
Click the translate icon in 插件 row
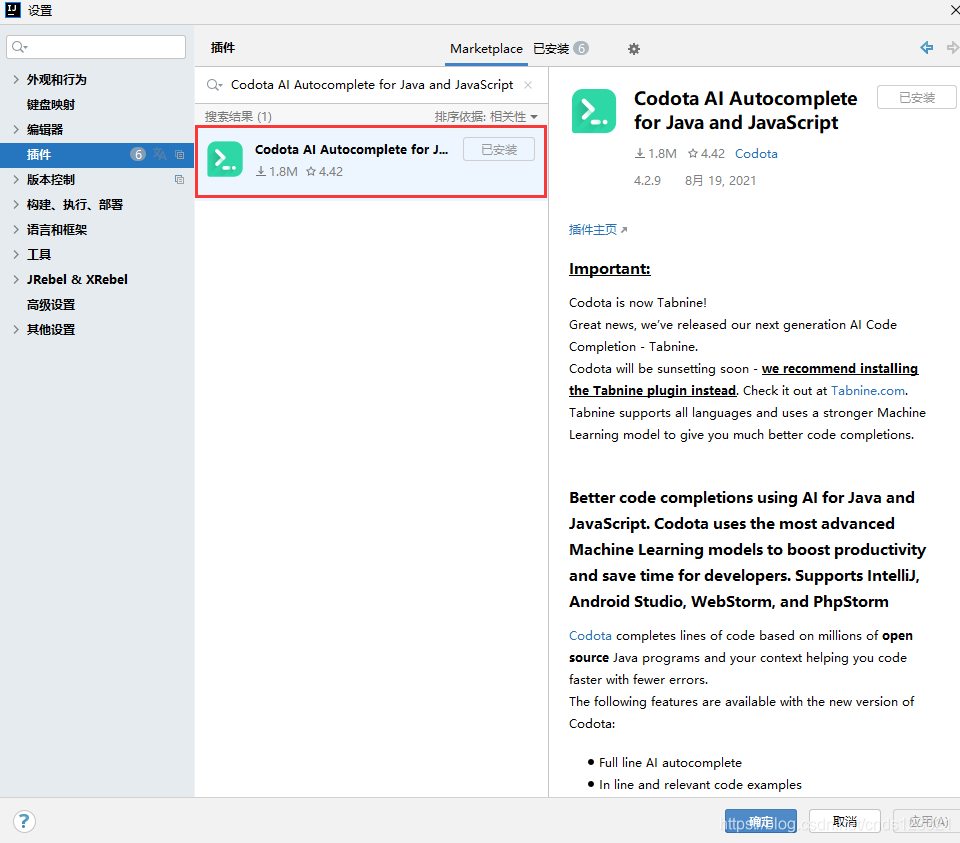point(160,154)
